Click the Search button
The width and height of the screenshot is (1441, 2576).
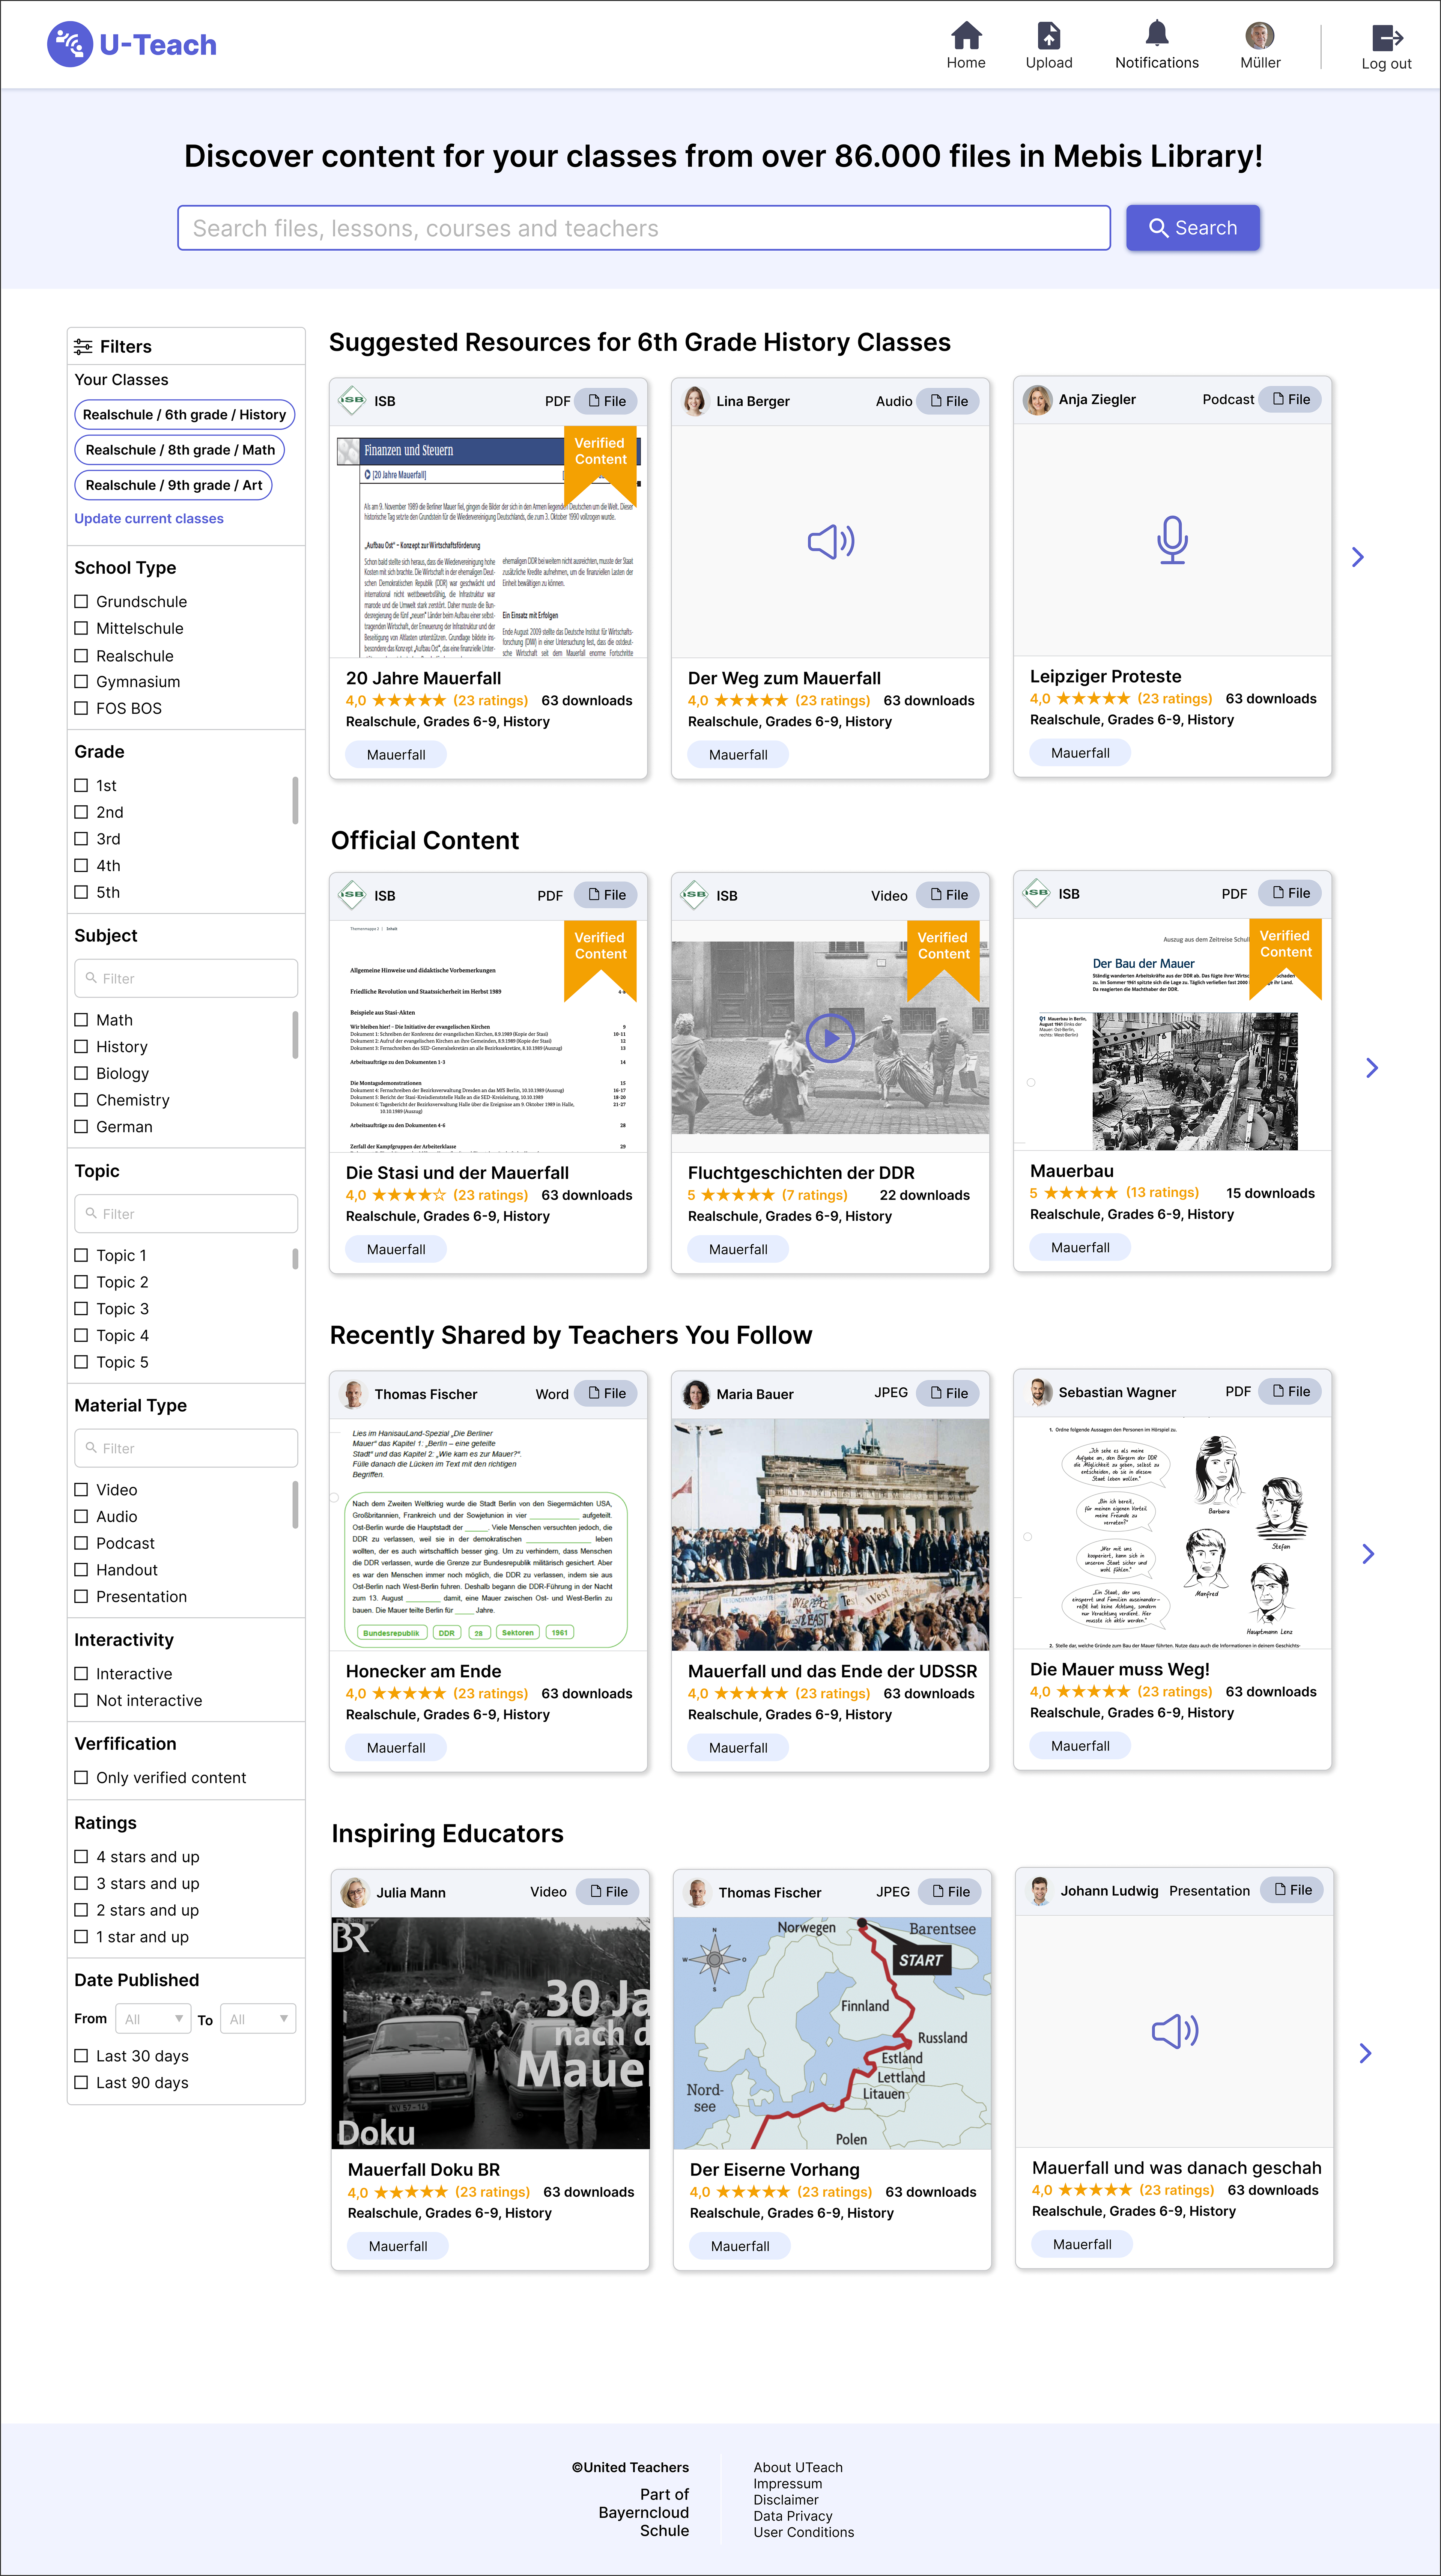coord(1193,228)
